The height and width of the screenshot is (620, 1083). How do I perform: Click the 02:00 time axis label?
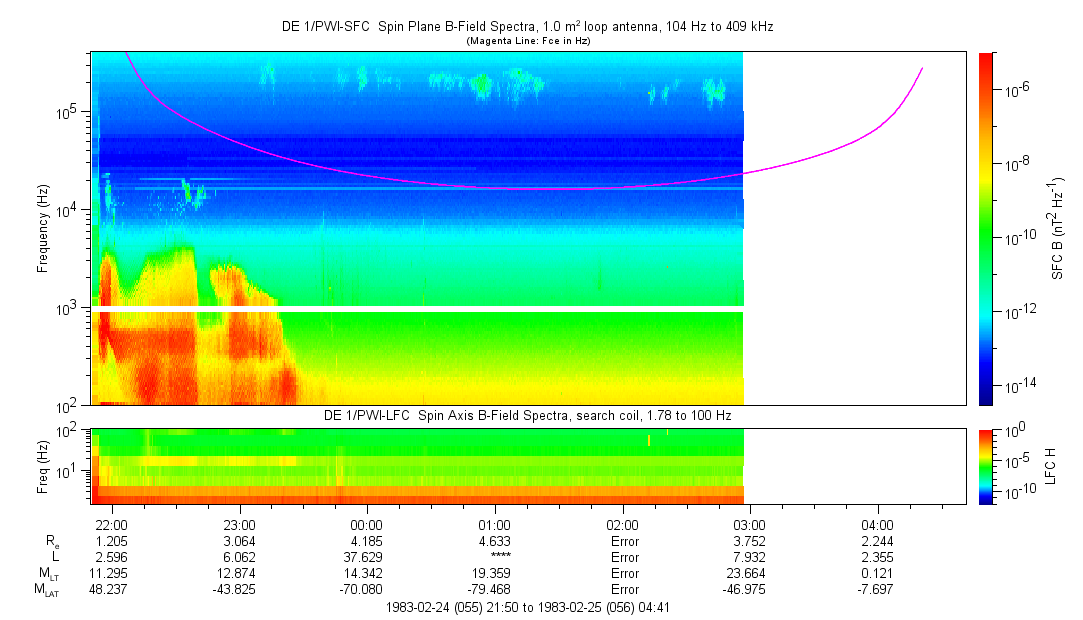622,524
